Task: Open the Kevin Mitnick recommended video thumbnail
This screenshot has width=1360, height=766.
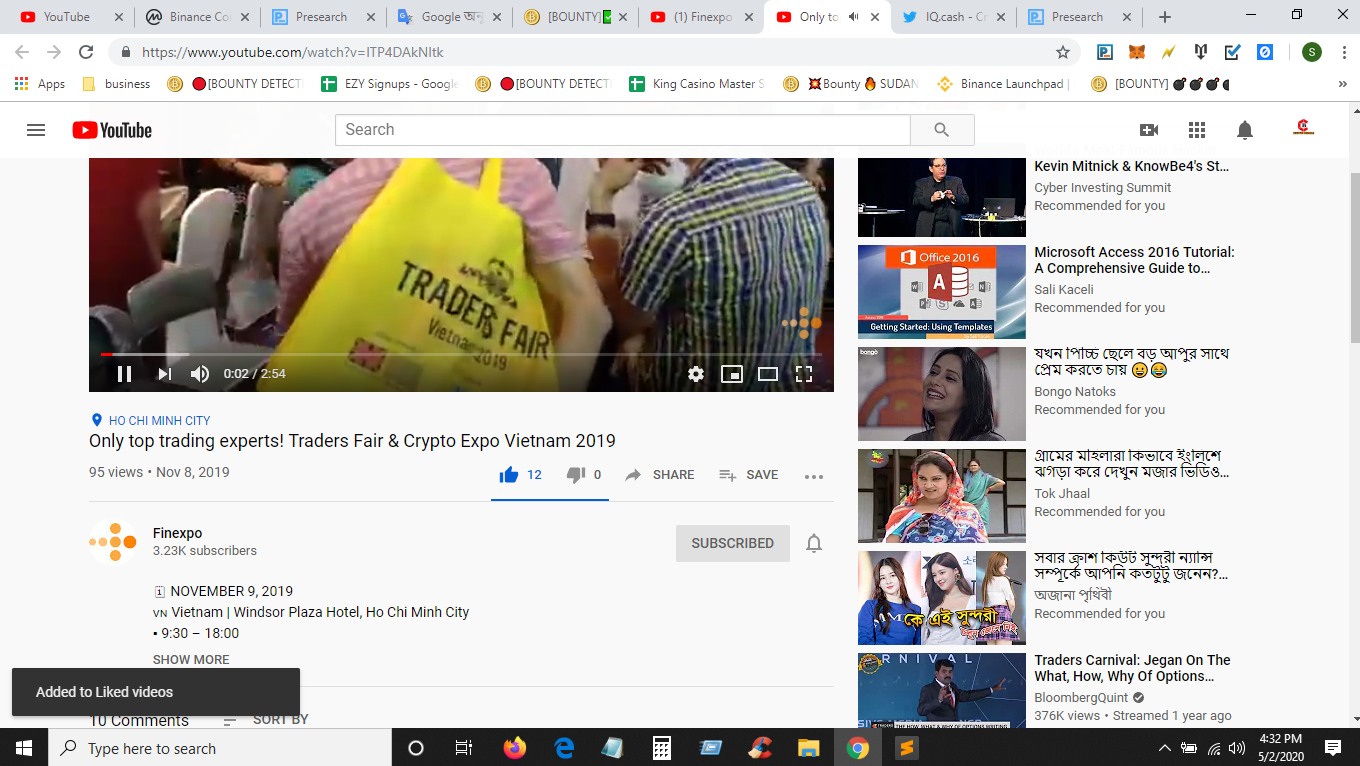Action: point(942,196)
